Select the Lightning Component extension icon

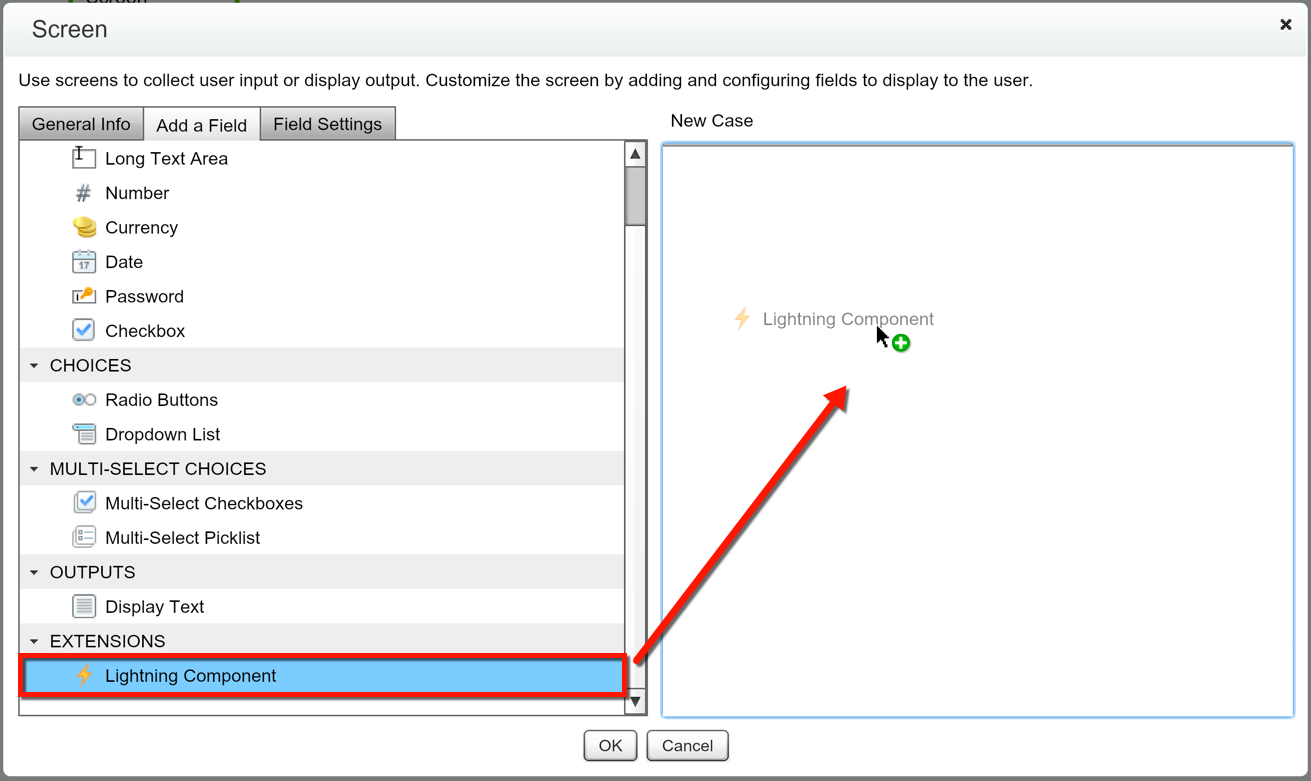[84, 675]
